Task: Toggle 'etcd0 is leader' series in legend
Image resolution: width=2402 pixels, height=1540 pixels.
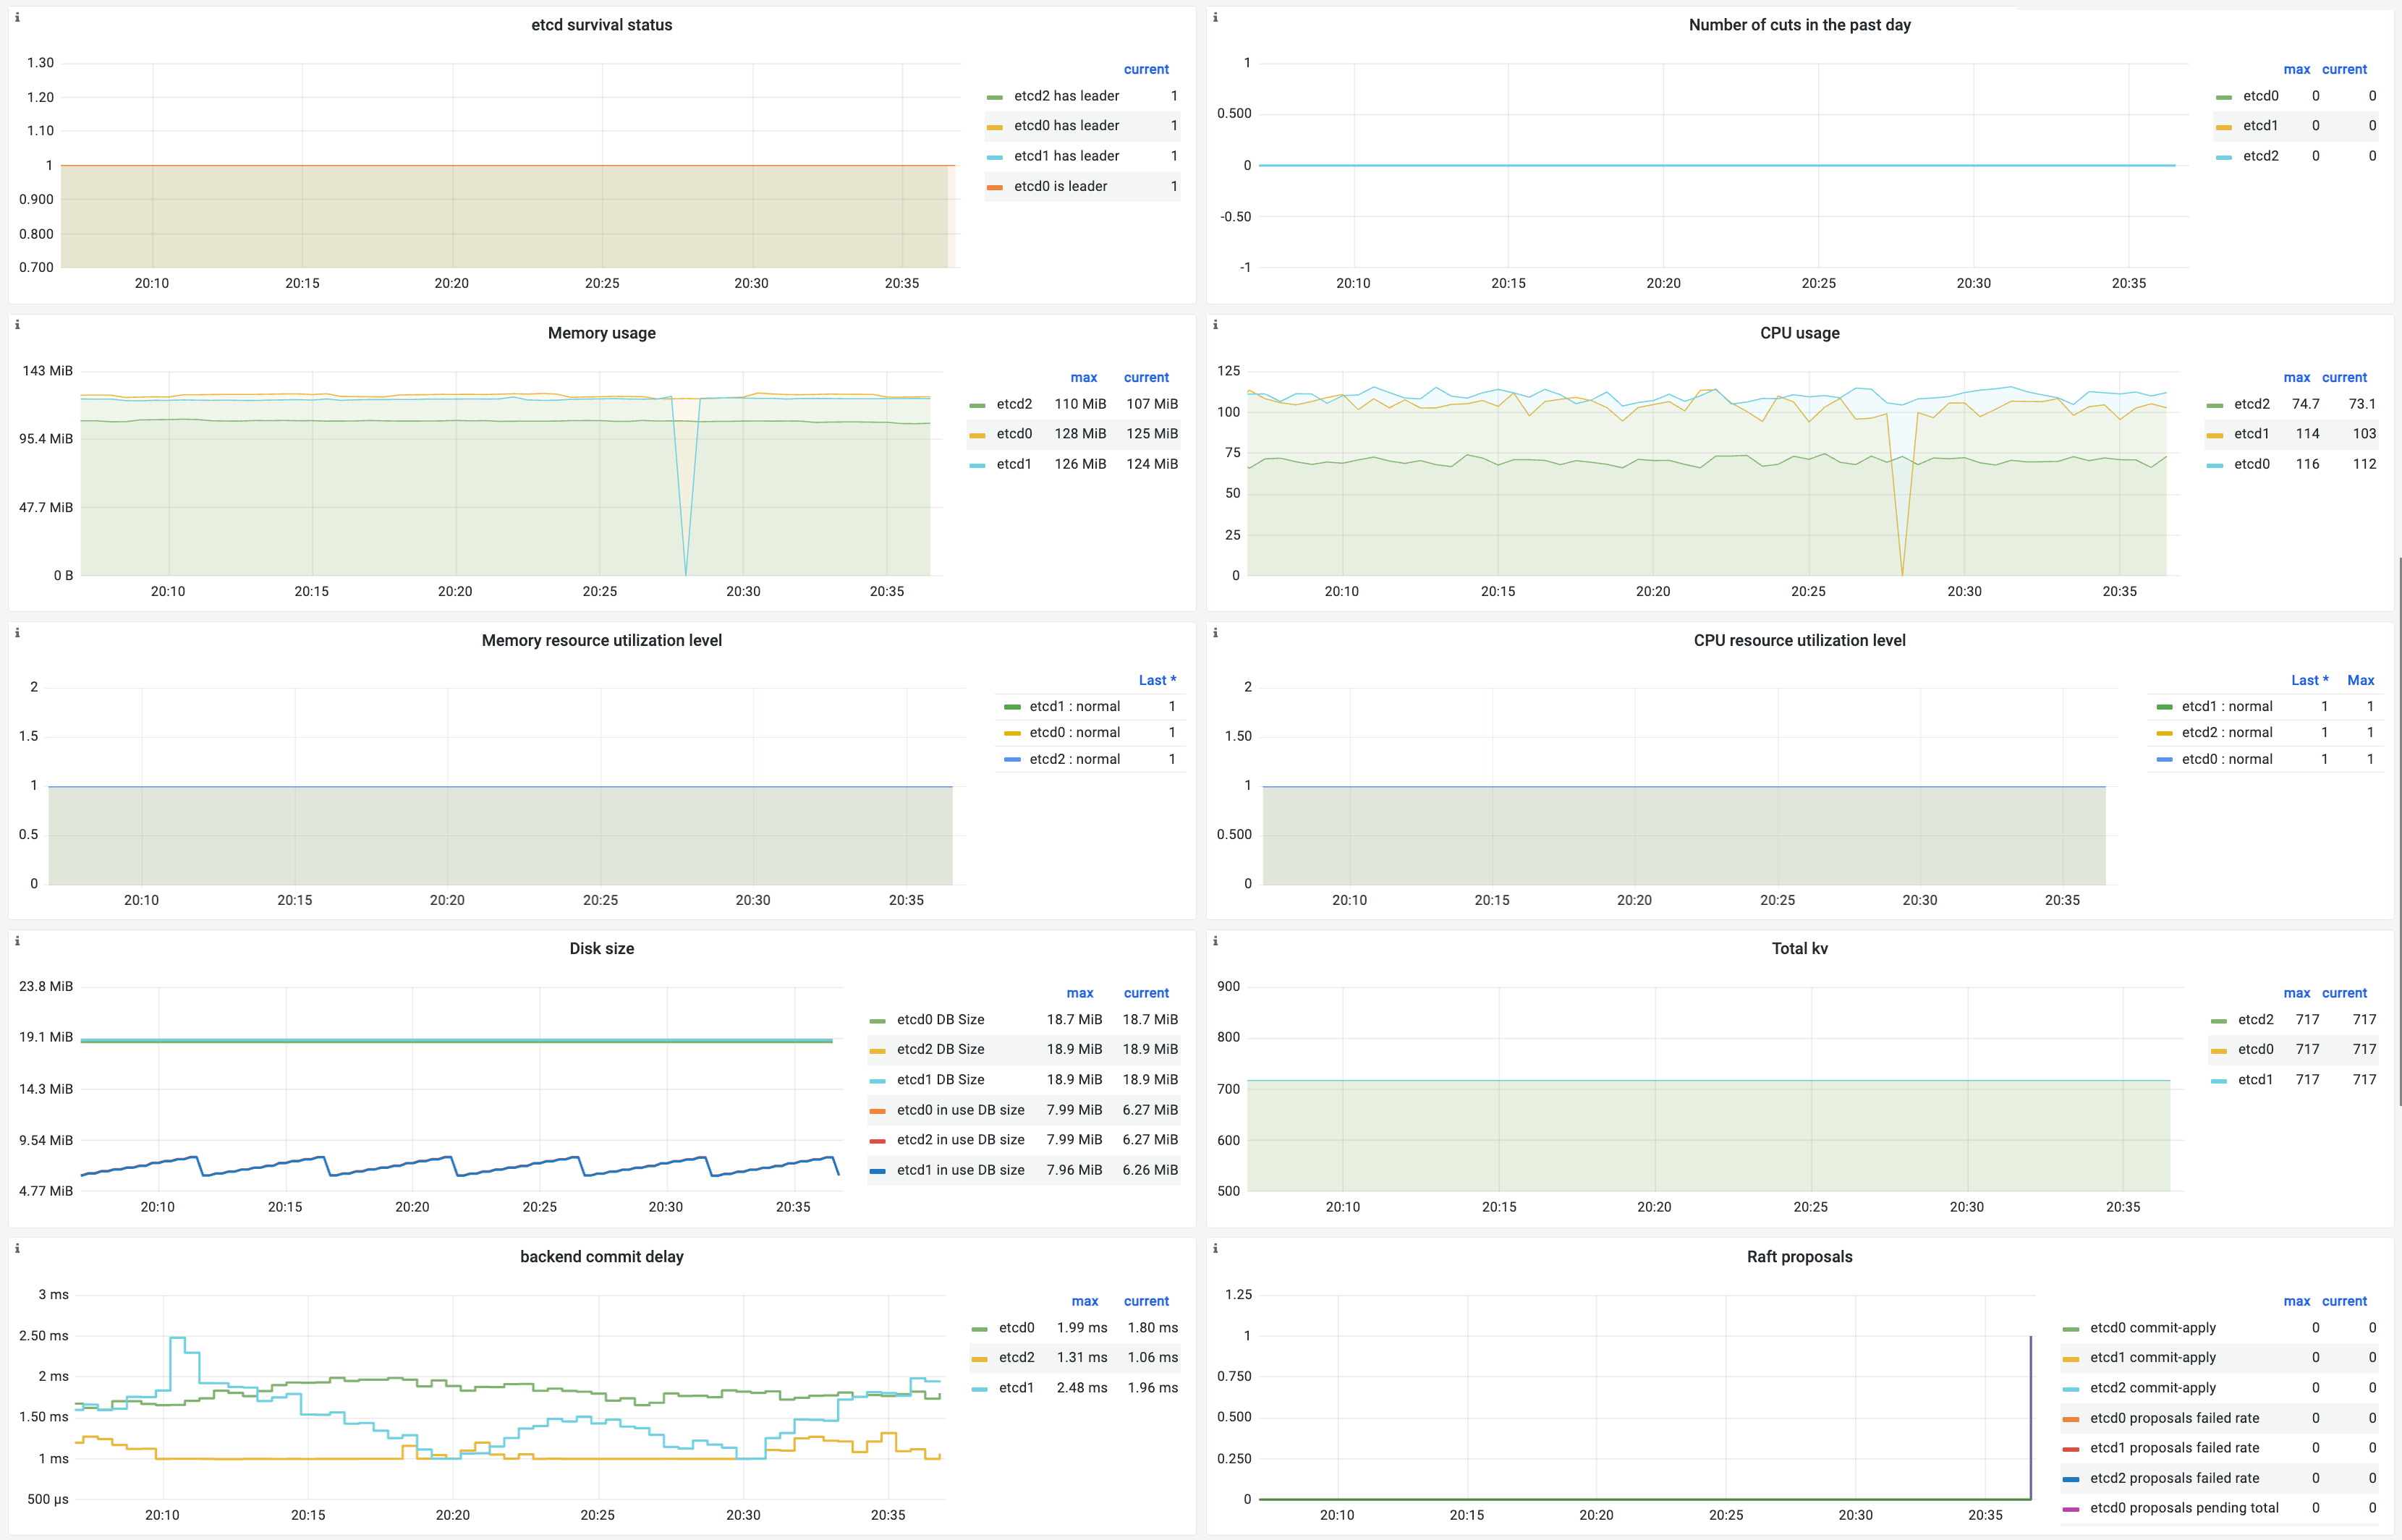Action: point(1060,186)
